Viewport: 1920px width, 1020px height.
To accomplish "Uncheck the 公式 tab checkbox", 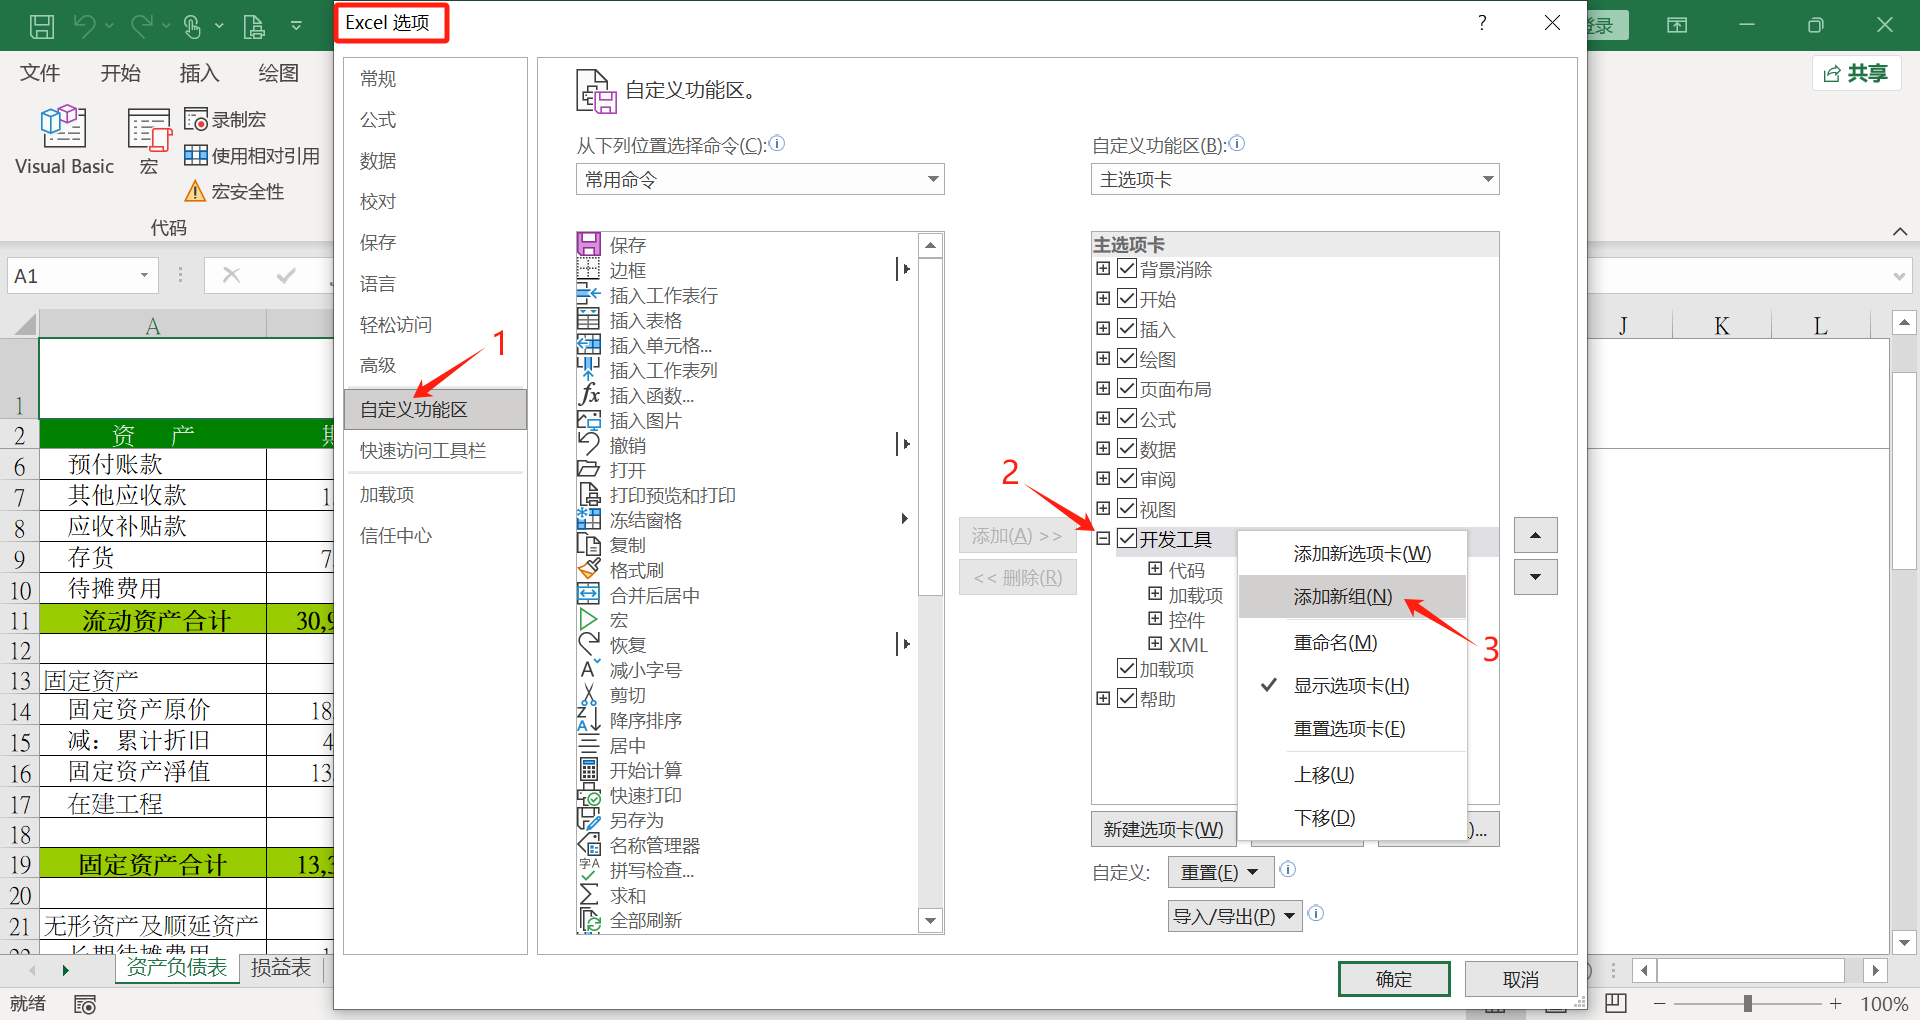I will pos(1127,419).
